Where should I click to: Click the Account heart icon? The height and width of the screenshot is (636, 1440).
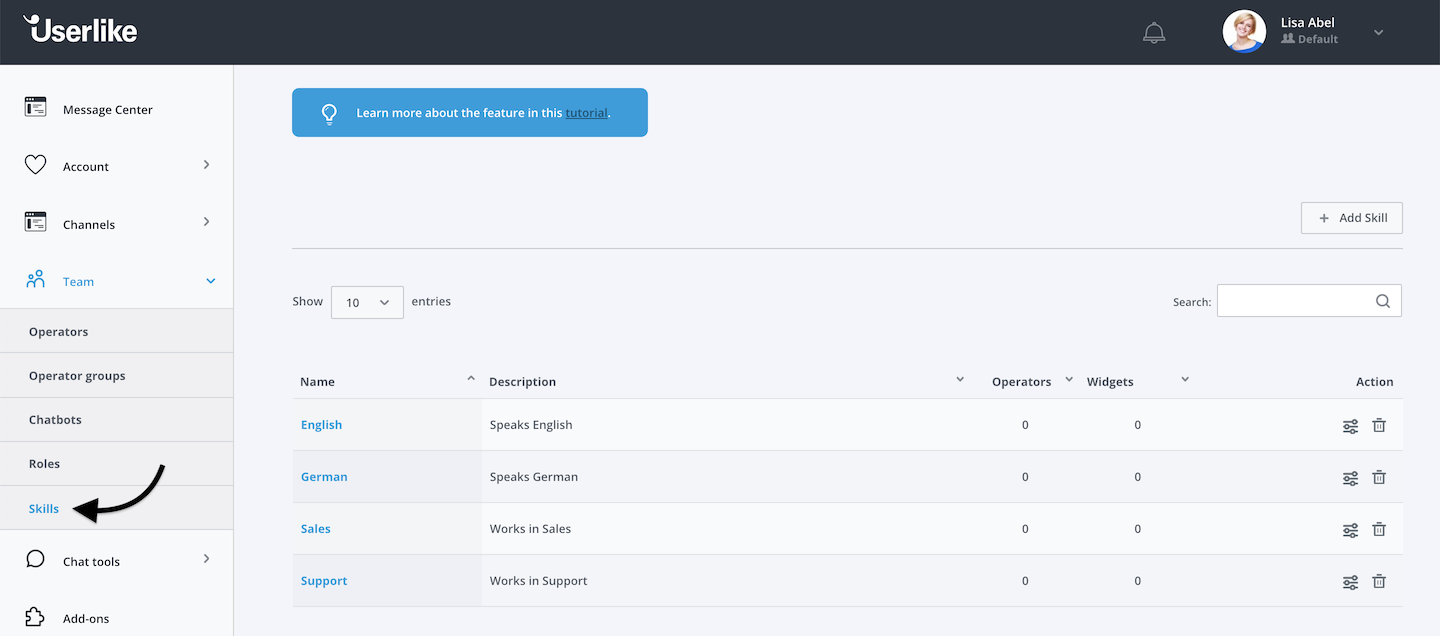point(36,165)
